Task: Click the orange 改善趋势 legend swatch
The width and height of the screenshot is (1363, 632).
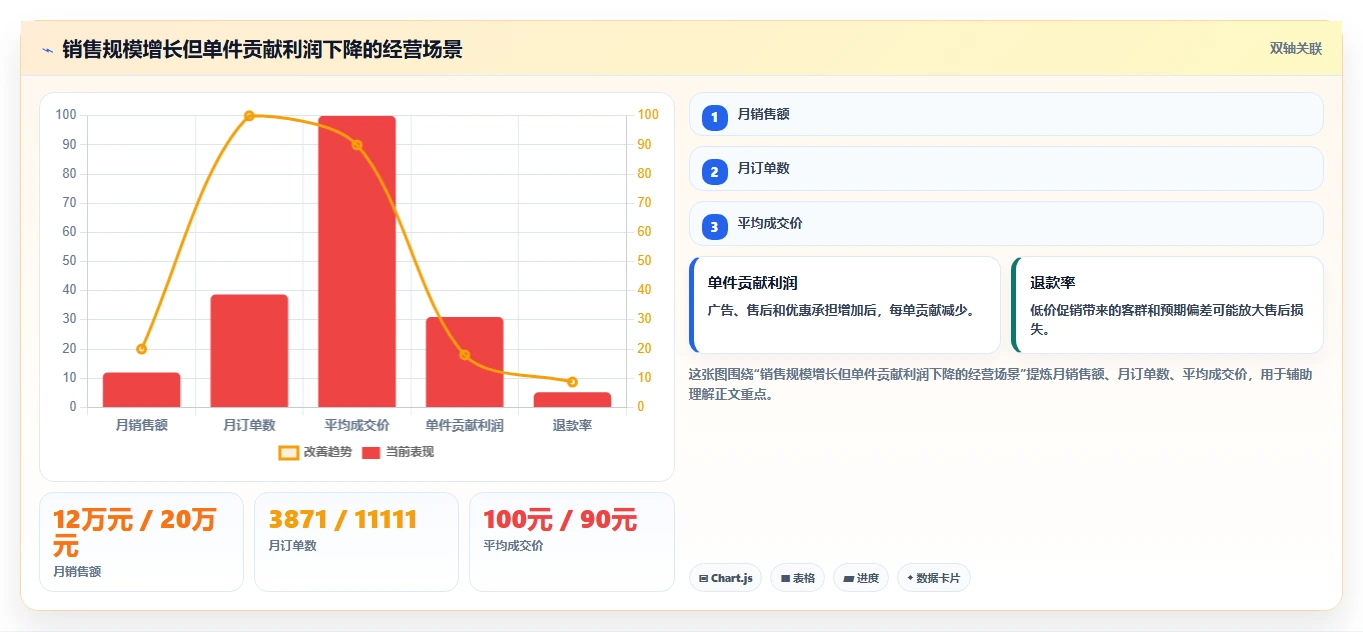Action: [x=288, y=453]
